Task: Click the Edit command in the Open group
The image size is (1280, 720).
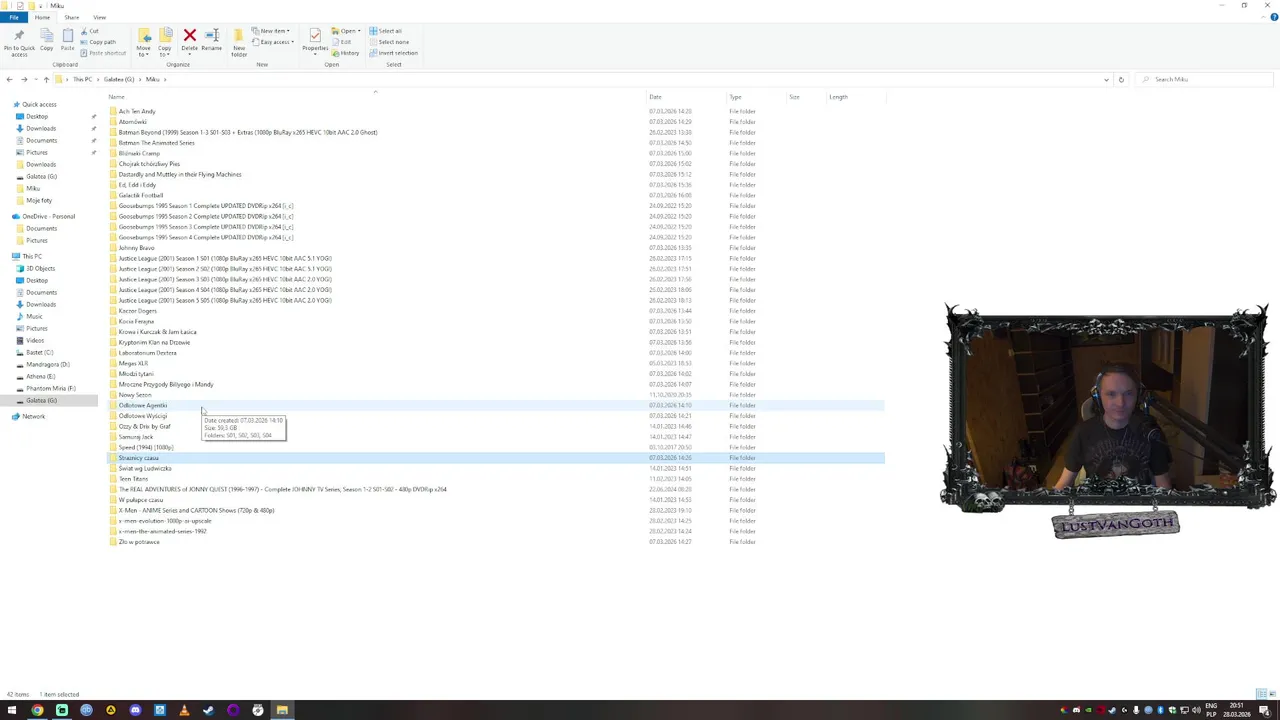Action: tap(343, 42)
